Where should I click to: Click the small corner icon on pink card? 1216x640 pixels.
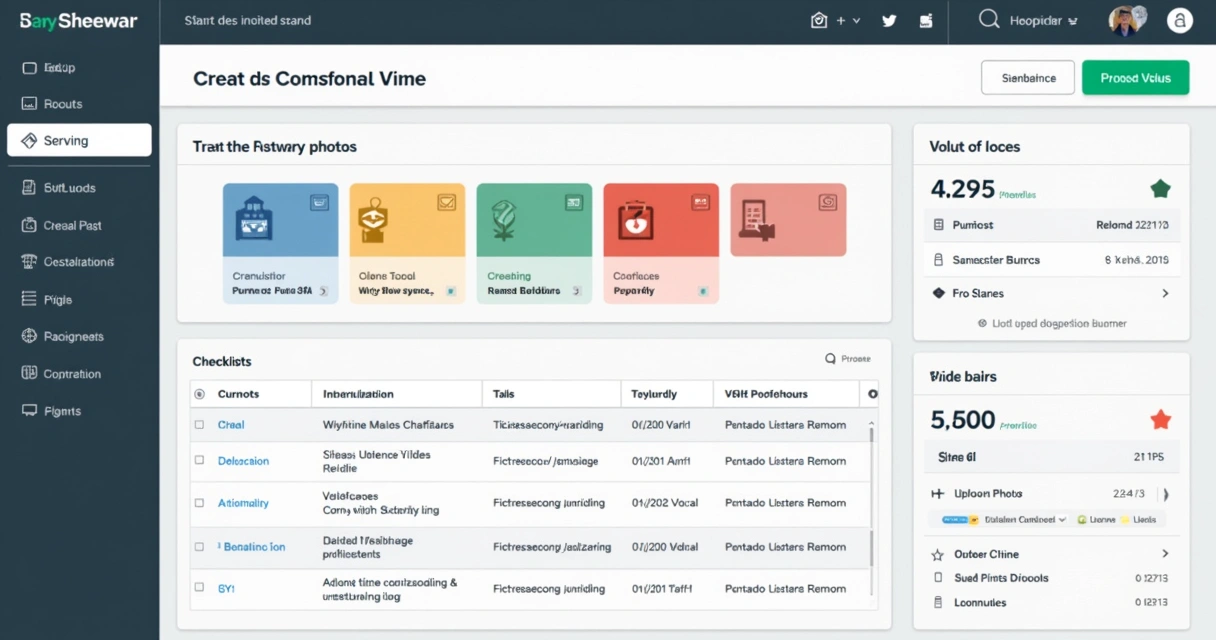pyautogui.click(x=827, y=202)
